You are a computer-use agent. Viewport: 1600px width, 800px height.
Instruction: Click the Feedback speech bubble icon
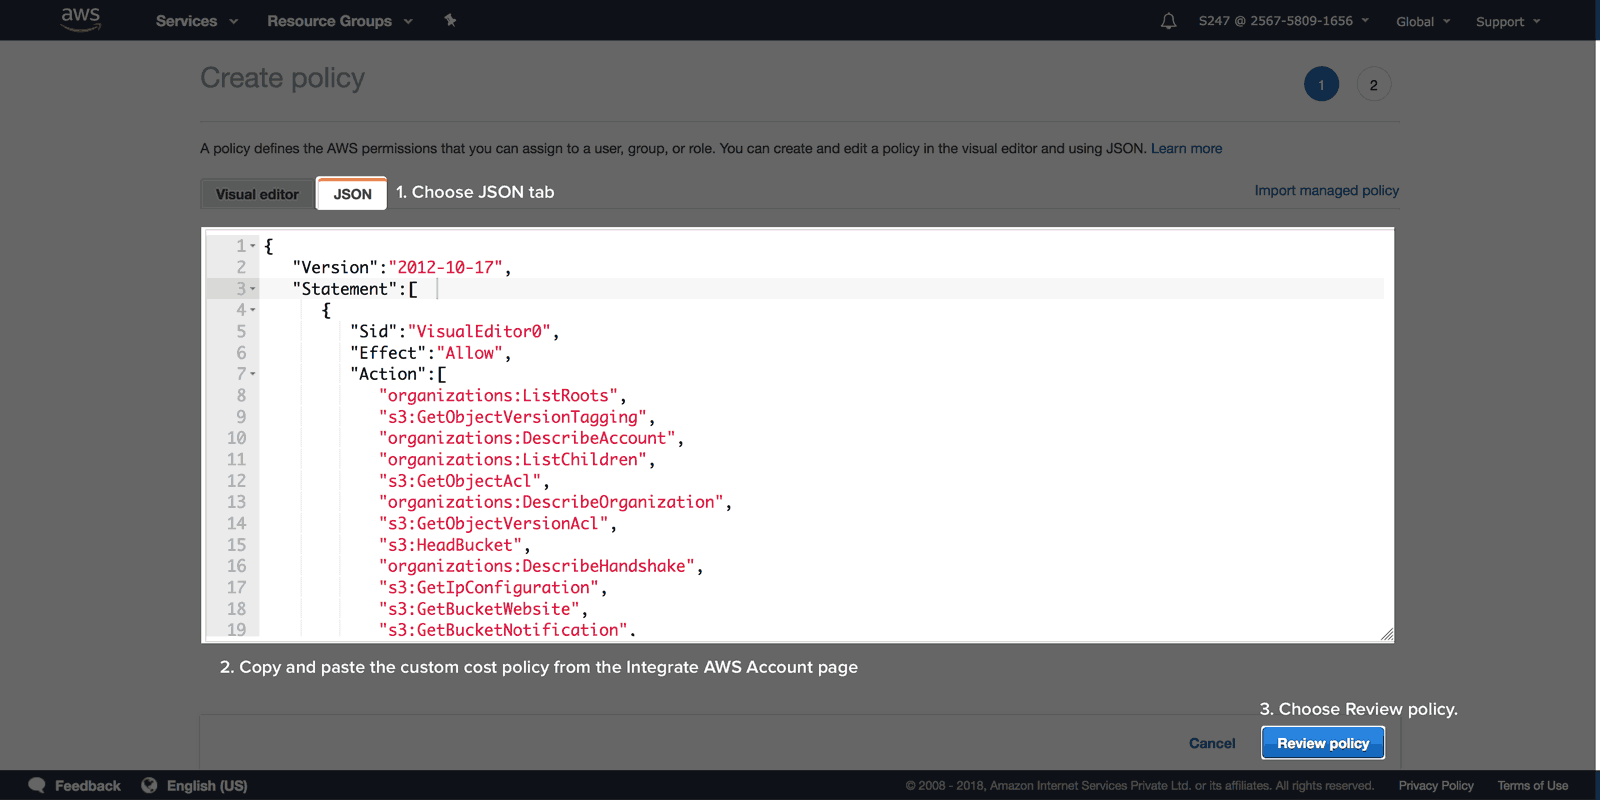tap(37, 785)
